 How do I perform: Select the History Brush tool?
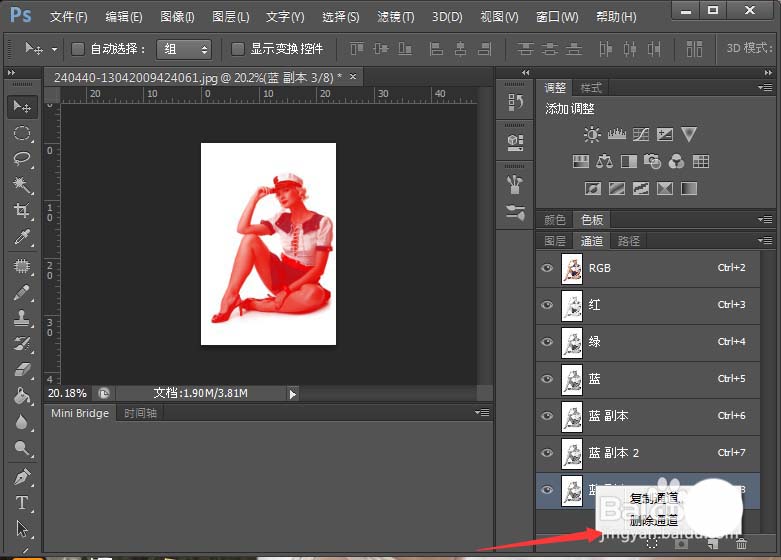(x=22, y=344)
